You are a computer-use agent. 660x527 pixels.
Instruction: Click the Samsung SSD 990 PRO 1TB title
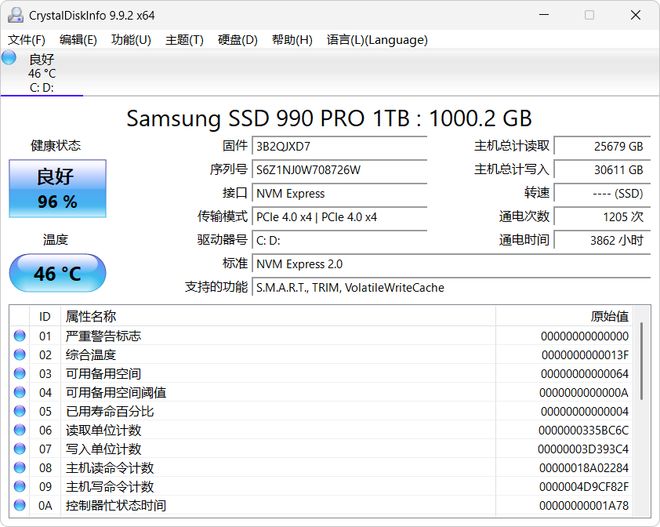click(329, 118)
